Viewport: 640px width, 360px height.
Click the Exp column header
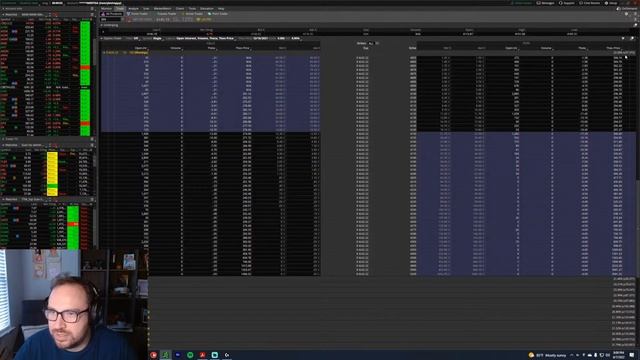[365, 48]
